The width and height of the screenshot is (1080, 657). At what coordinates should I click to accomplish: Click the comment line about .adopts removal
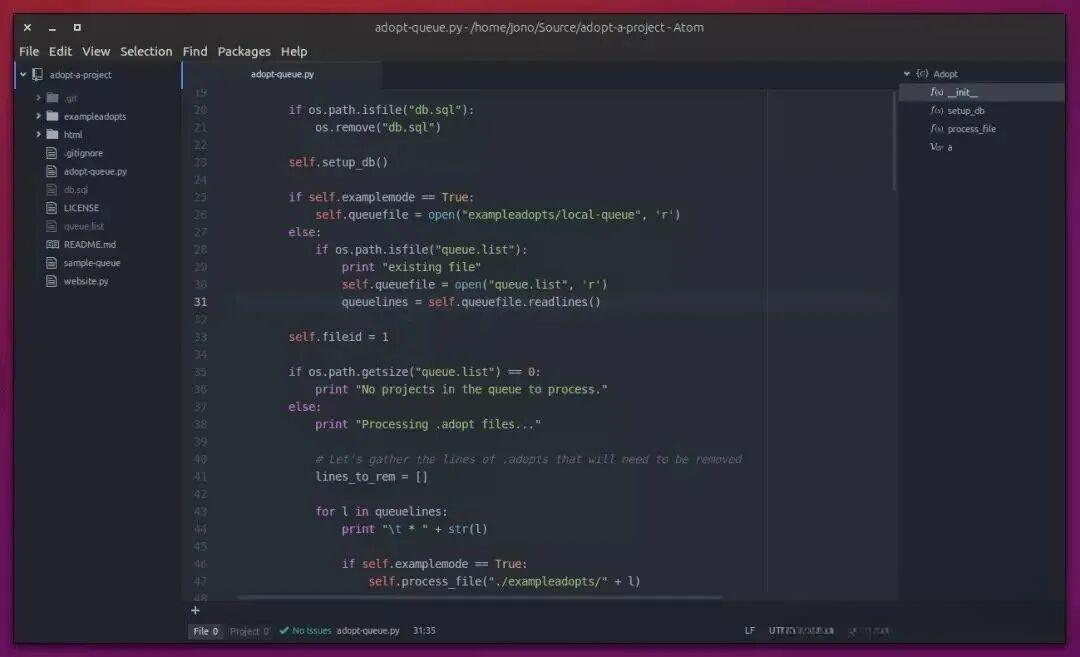click(528, 459)
